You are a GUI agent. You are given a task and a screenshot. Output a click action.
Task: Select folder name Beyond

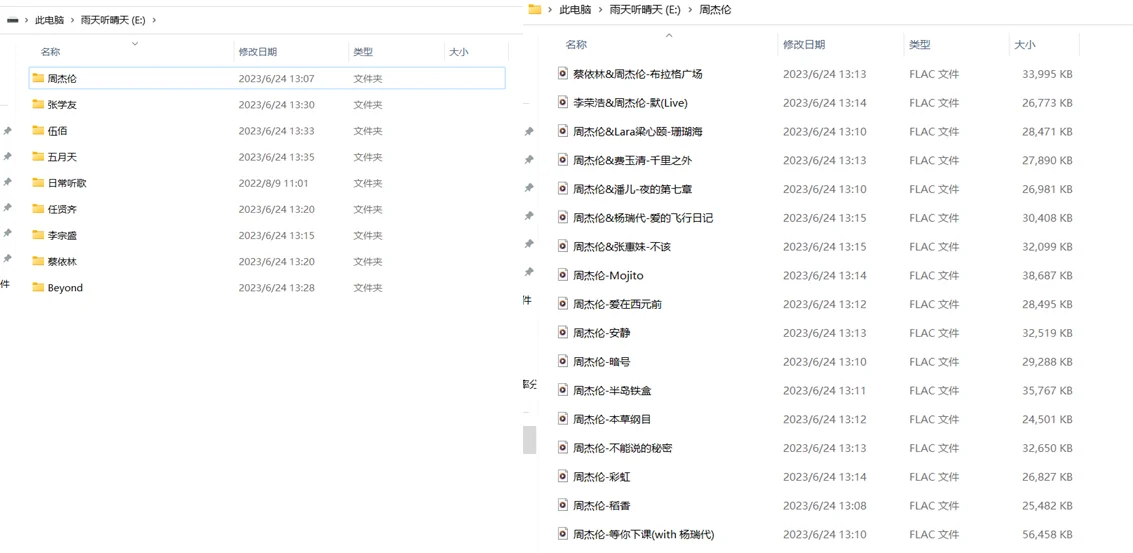65,288
